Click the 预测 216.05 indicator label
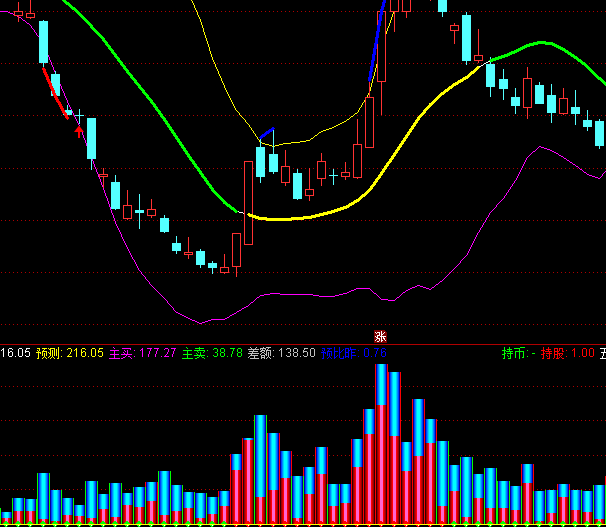Screen dimensions: 606x527 click(70, 353)
